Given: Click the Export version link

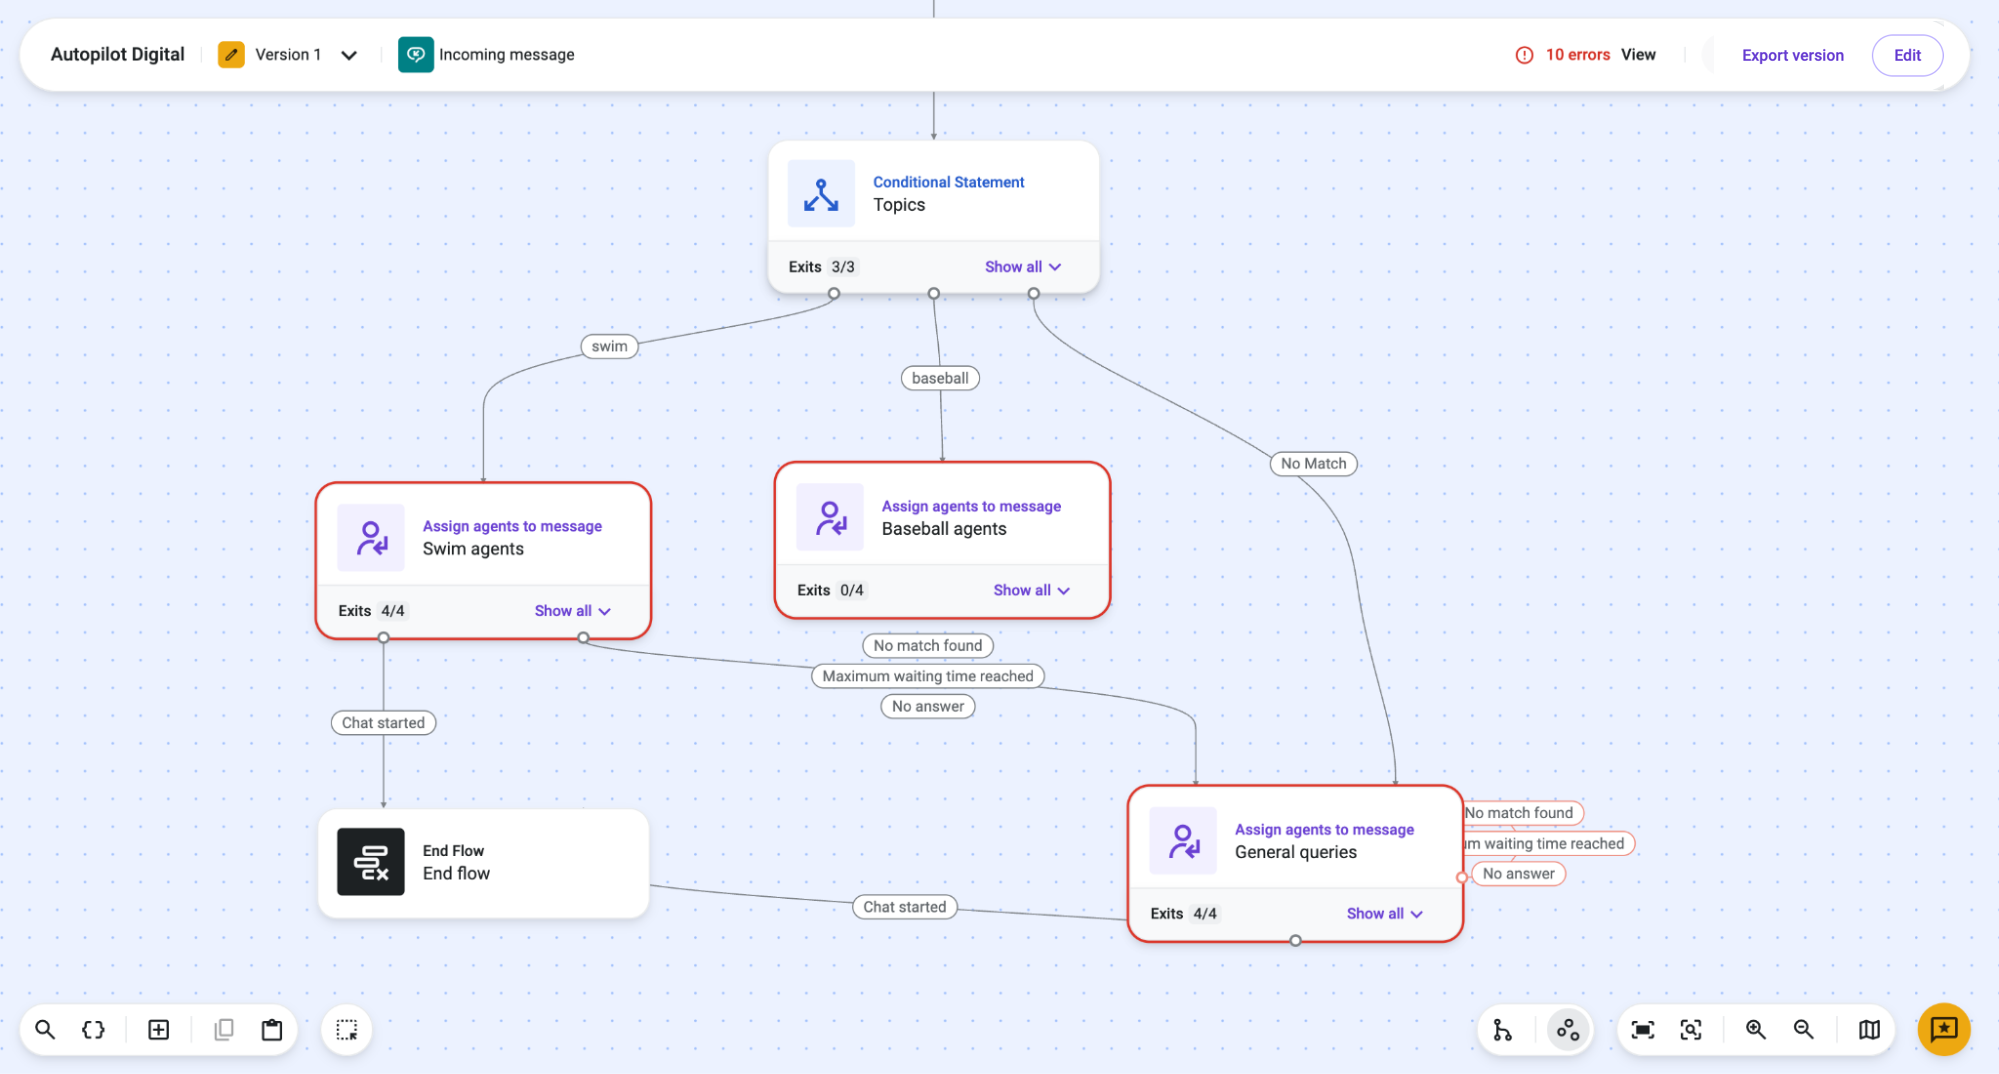Looking at the screenshot, I should click(x=1792, y=55).
